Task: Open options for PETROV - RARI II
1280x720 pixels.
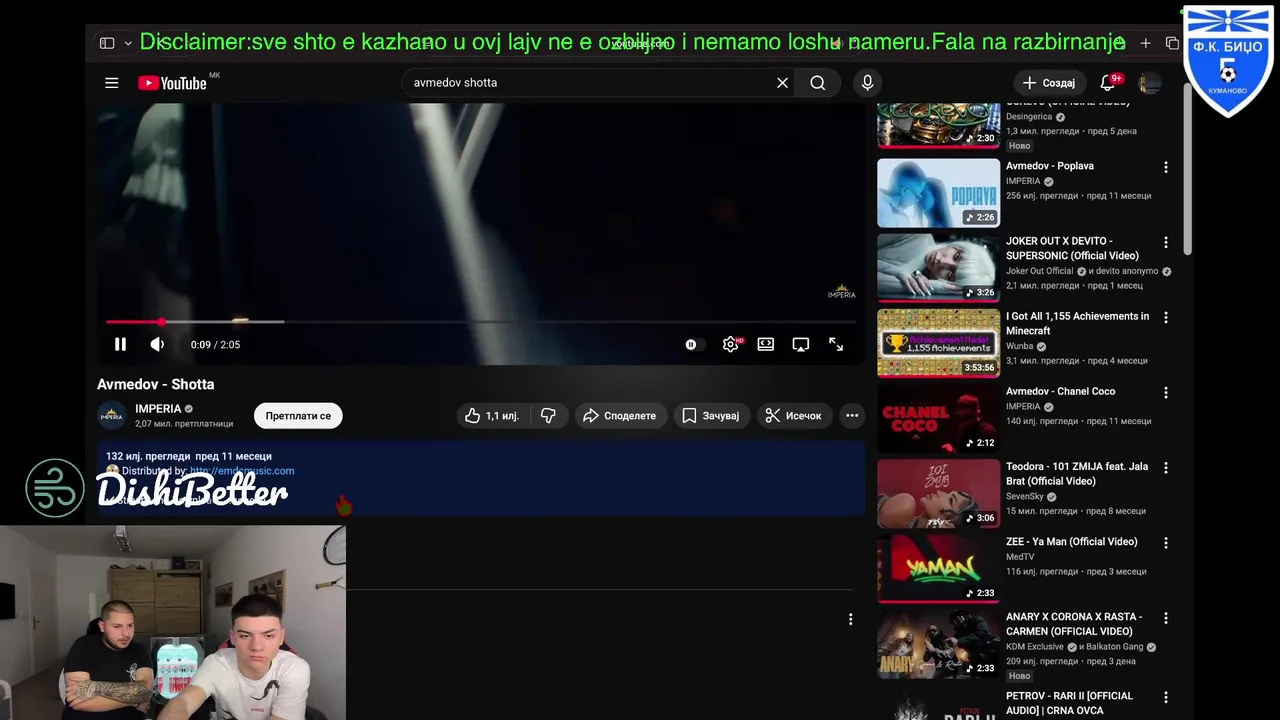Action: point(1165,697)
